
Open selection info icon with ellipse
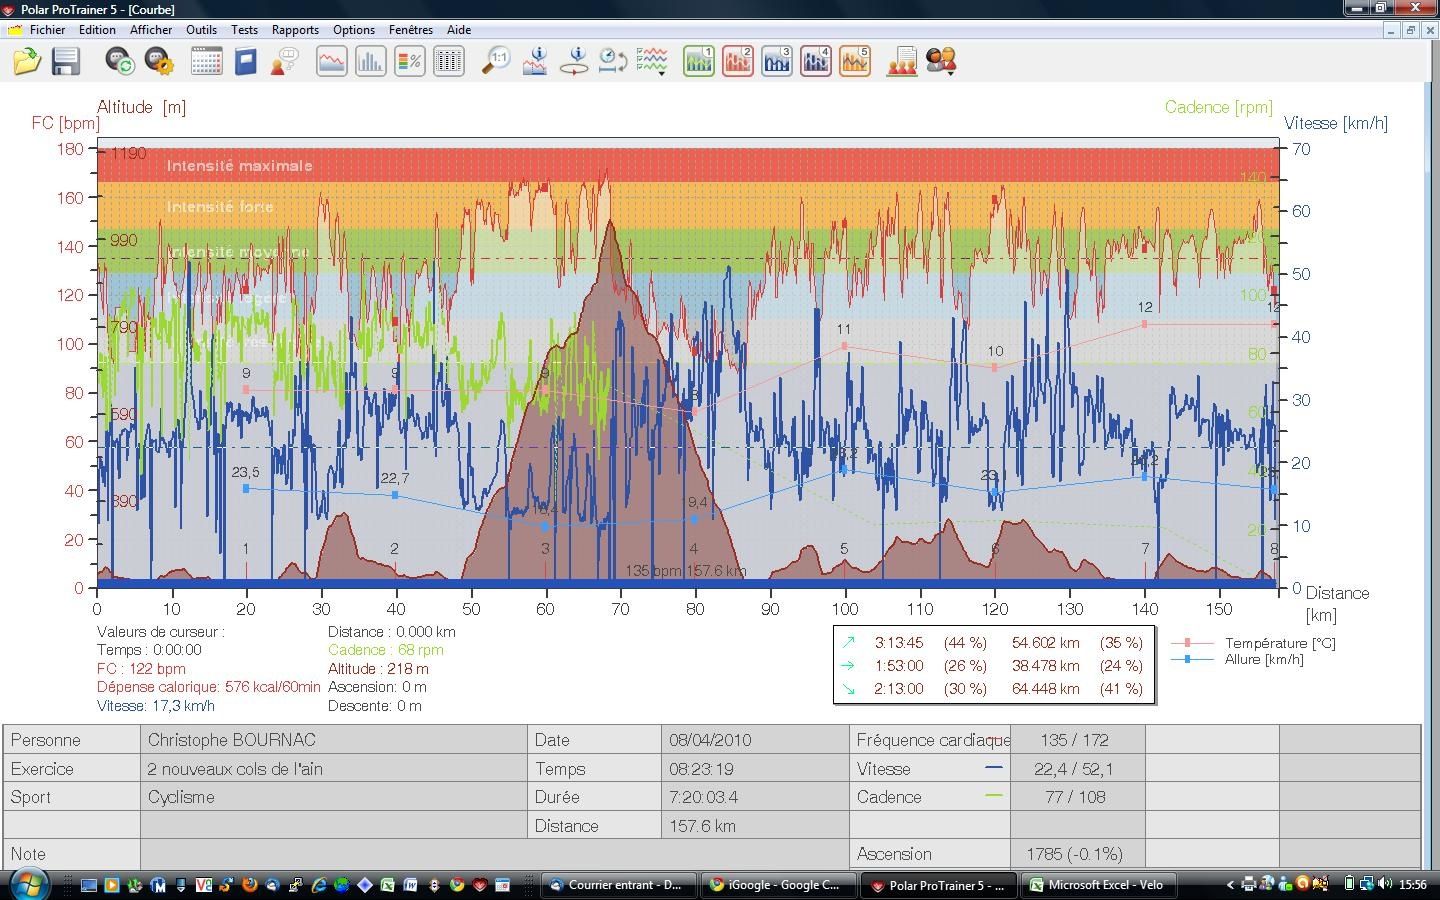[574, 62]
